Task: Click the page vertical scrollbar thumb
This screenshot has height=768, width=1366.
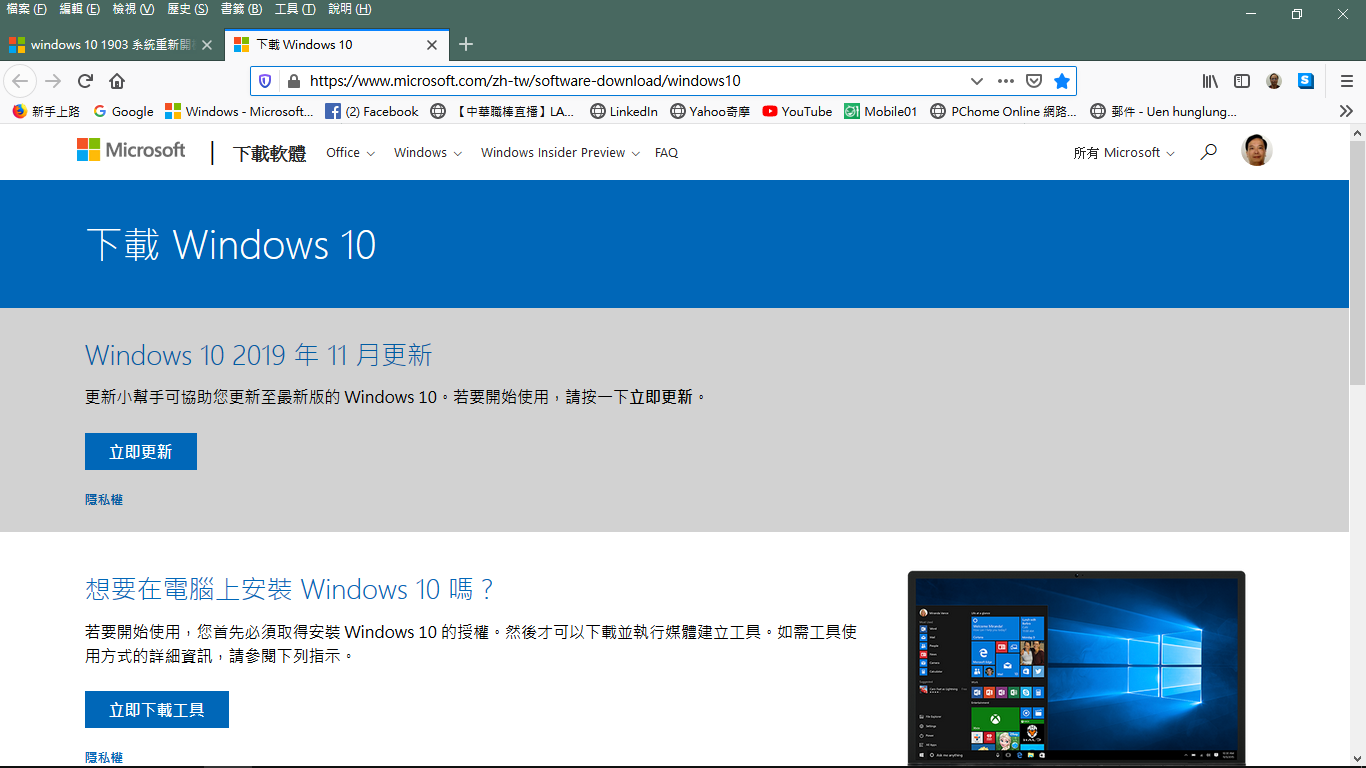Action: pyautogui.click(x=1357, y=263)
